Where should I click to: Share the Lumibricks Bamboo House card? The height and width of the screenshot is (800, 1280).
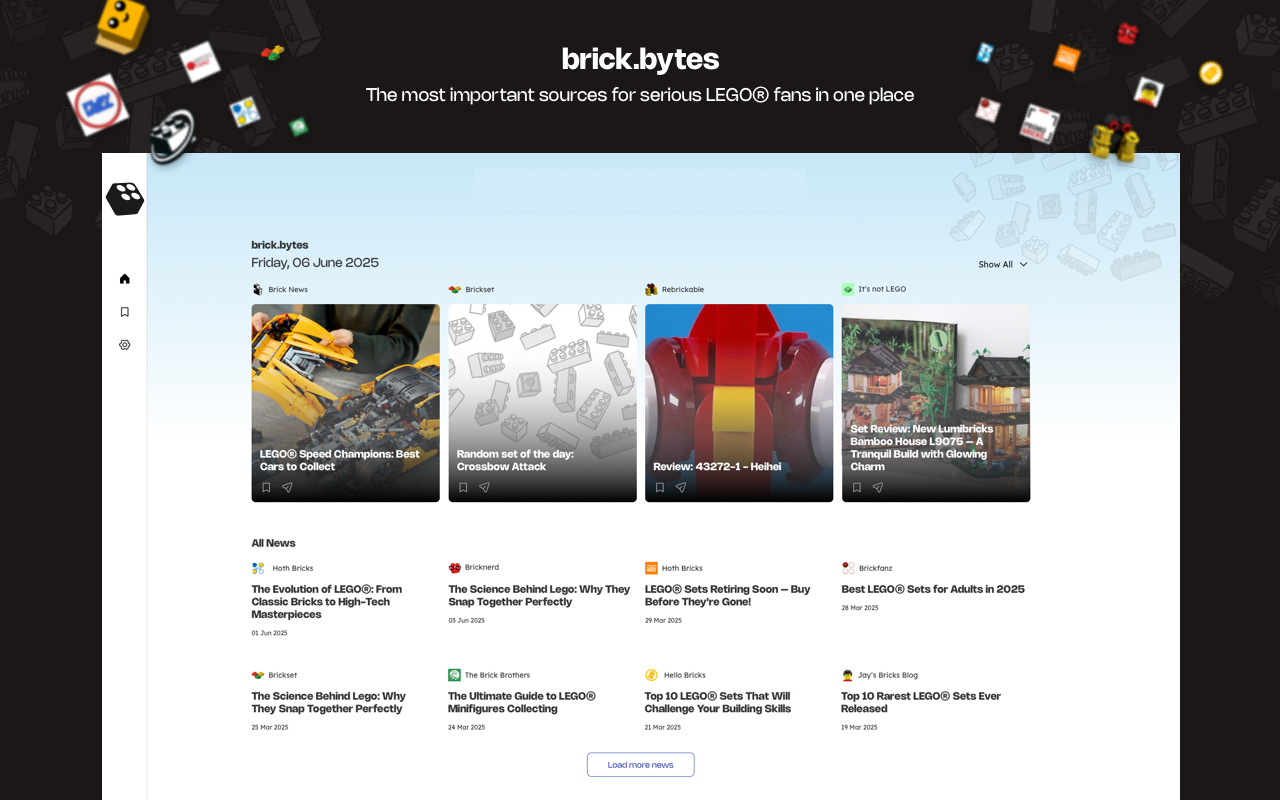click(x=878, y=488)
